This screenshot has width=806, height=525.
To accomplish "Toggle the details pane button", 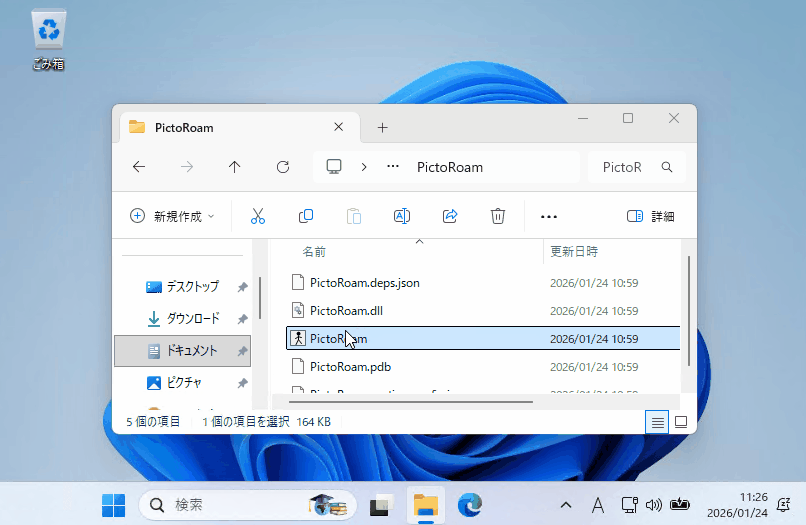I will (x=650, y=216).
